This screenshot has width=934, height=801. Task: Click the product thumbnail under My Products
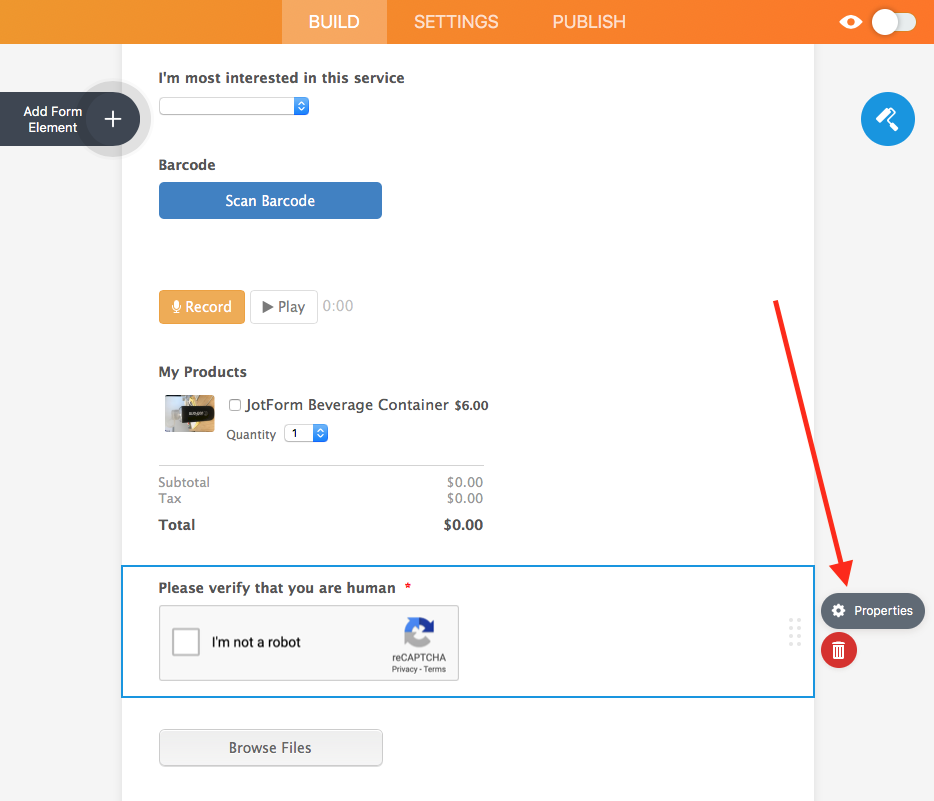coord(189,413)
